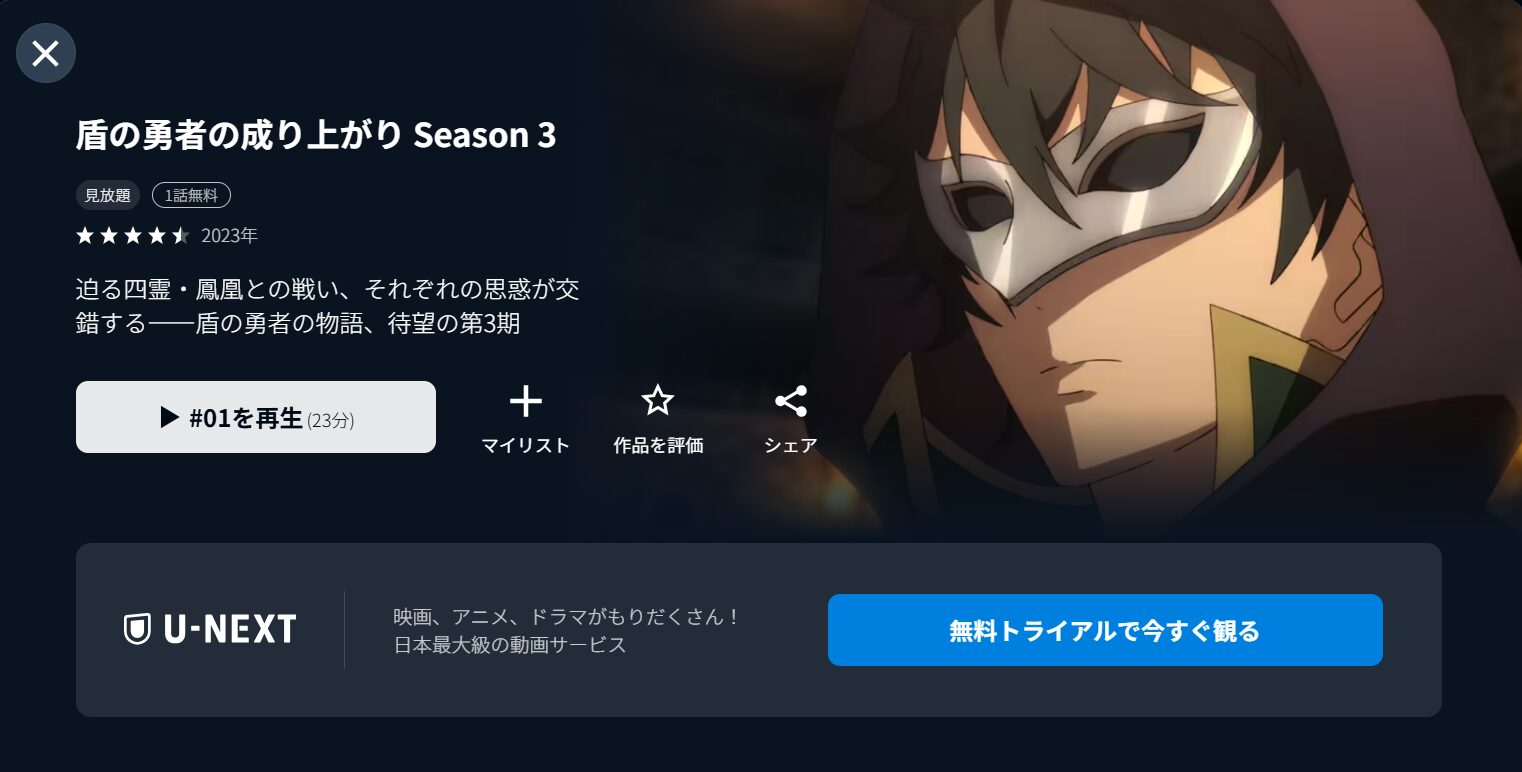The width and height of the screenshot is (1522, 772).
Task: Start the free trial with 無料トライアルで今すぐ観る
Action: (x=1105, y=630)
